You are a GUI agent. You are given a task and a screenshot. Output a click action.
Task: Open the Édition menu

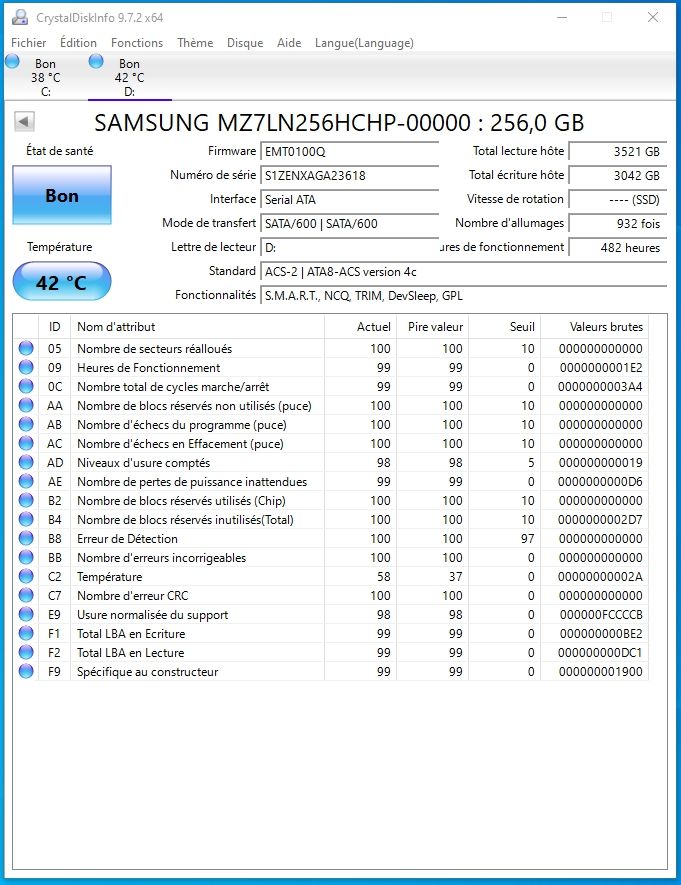coord(78,43)
